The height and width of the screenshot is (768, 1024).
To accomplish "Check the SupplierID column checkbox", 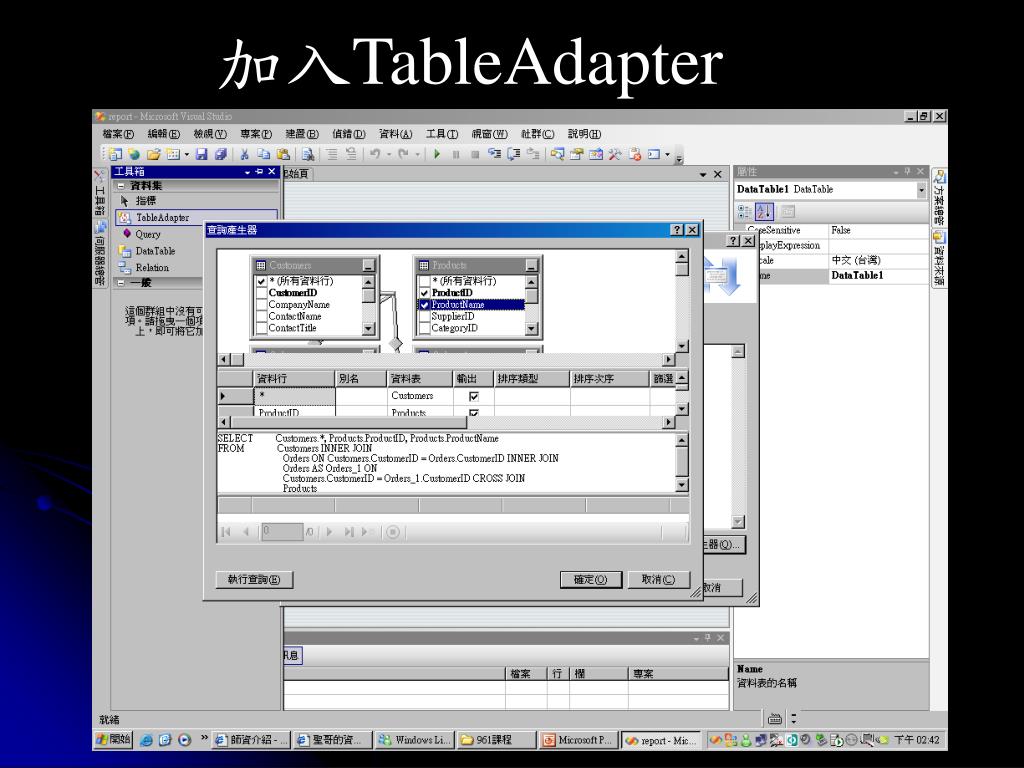I will [424, 317].
